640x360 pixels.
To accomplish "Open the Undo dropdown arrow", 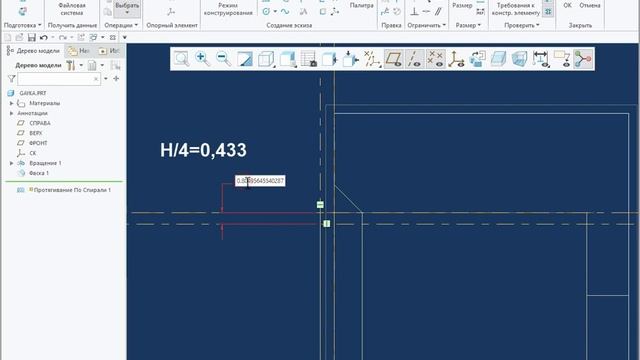I will [x=53, y=38].
